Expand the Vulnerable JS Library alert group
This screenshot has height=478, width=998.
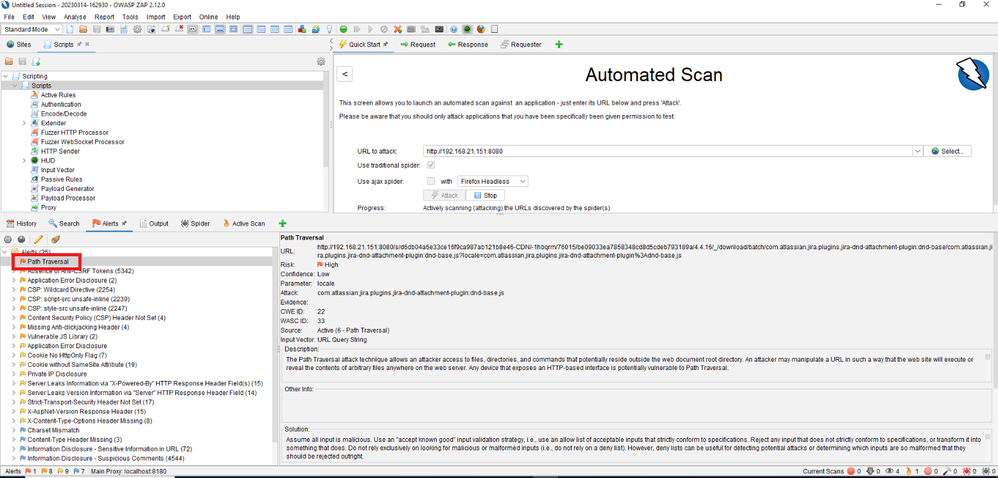pyautogui.click(x=13, y=336)
